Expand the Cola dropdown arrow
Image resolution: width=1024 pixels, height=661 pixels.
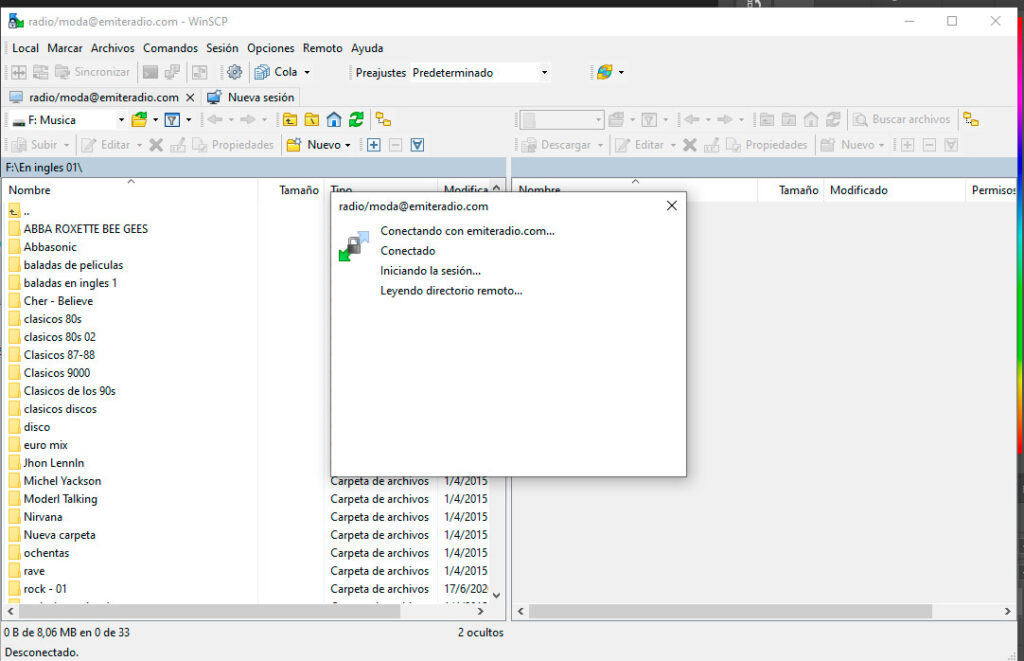[x=307, y=73]
